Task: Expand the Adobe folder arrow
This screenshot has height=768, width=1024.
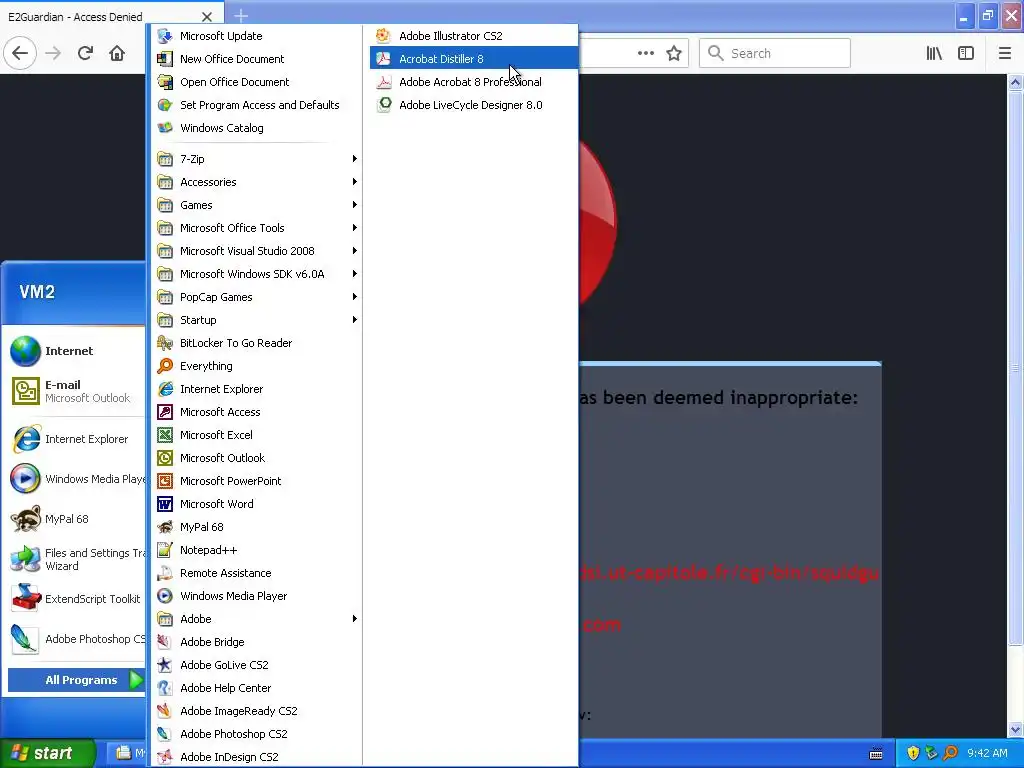Action: pos(355,619)
